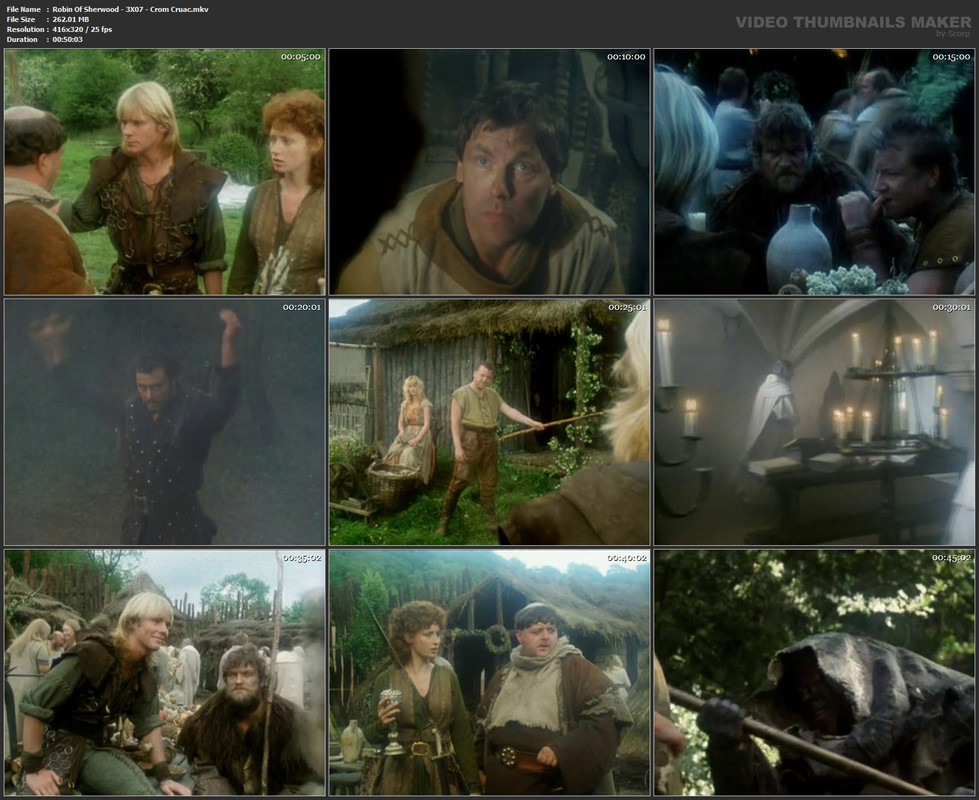
Task: Click the file size value 262.01 MB
Action: tap(71, 19)
